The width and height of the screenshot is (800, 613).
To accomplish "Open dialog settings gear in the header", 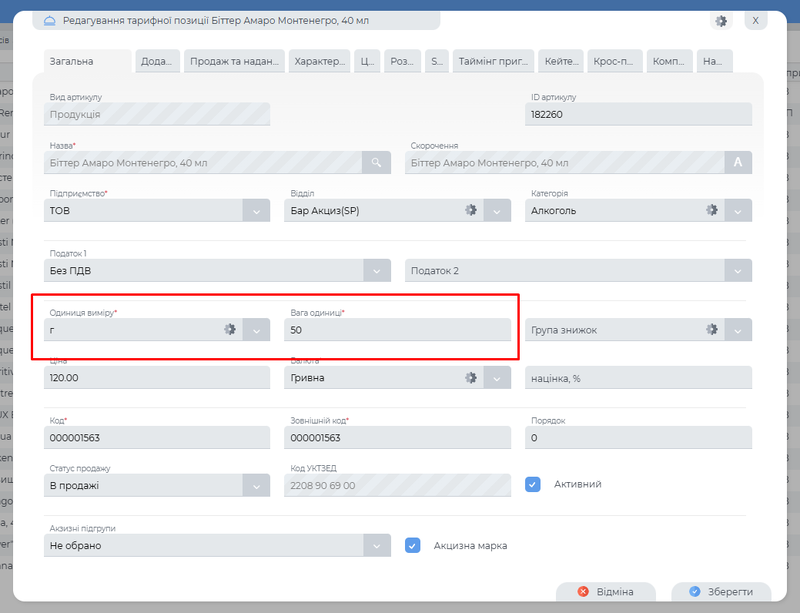I will (721, 21).
